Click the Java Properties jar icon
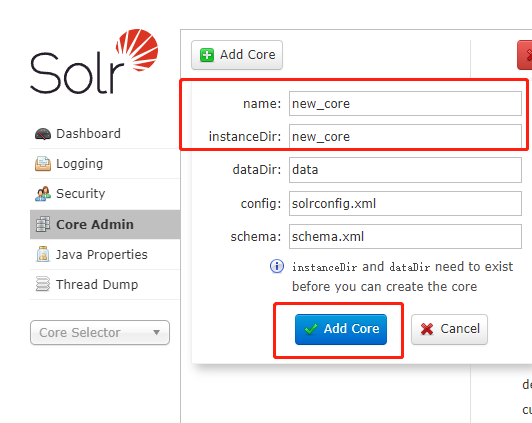The width and height of the screenshot is (532, 423). click(43, 254)
